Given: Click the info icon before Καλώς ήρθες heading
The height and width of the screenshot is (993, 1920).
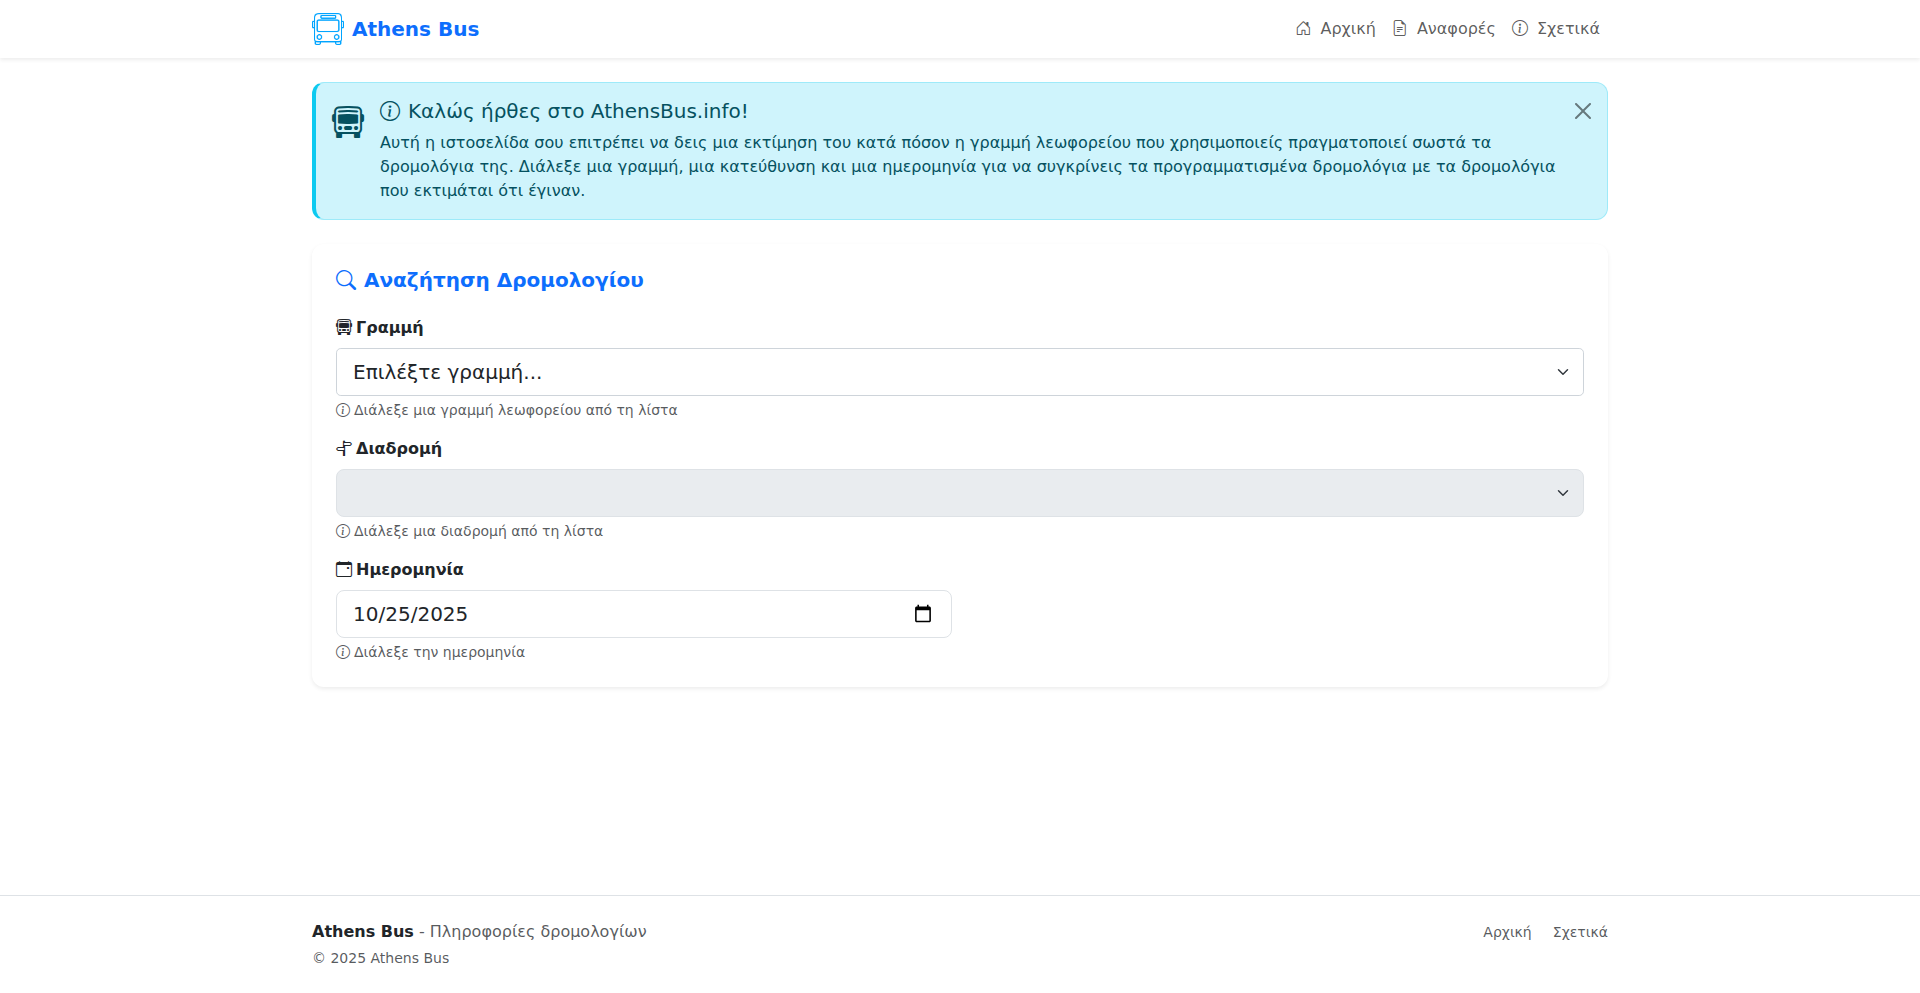Looking at the screenshot, I should (x=390, y=111).
